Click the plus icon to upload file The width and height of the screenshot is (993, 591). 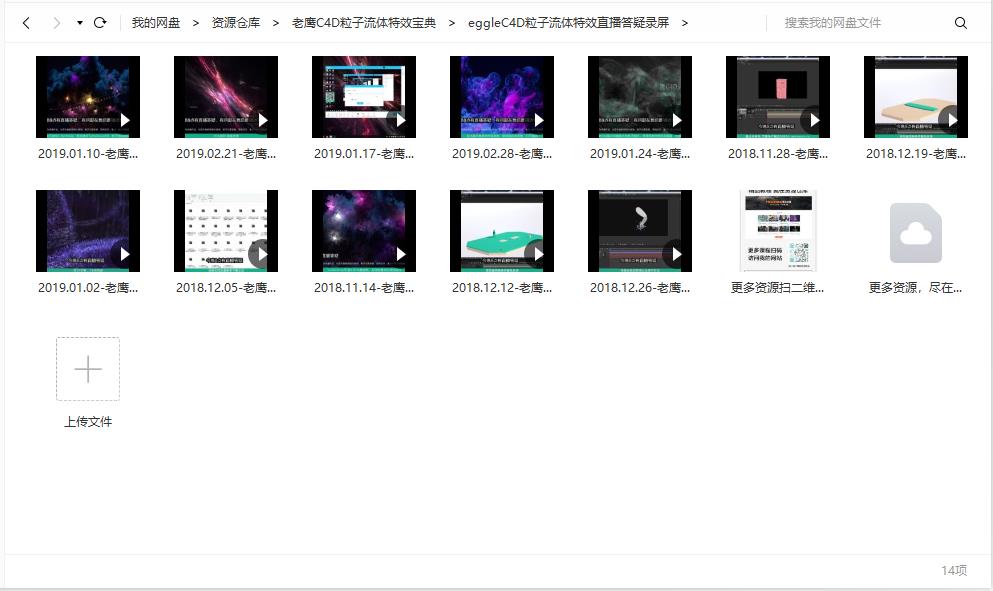pos(88,369)
